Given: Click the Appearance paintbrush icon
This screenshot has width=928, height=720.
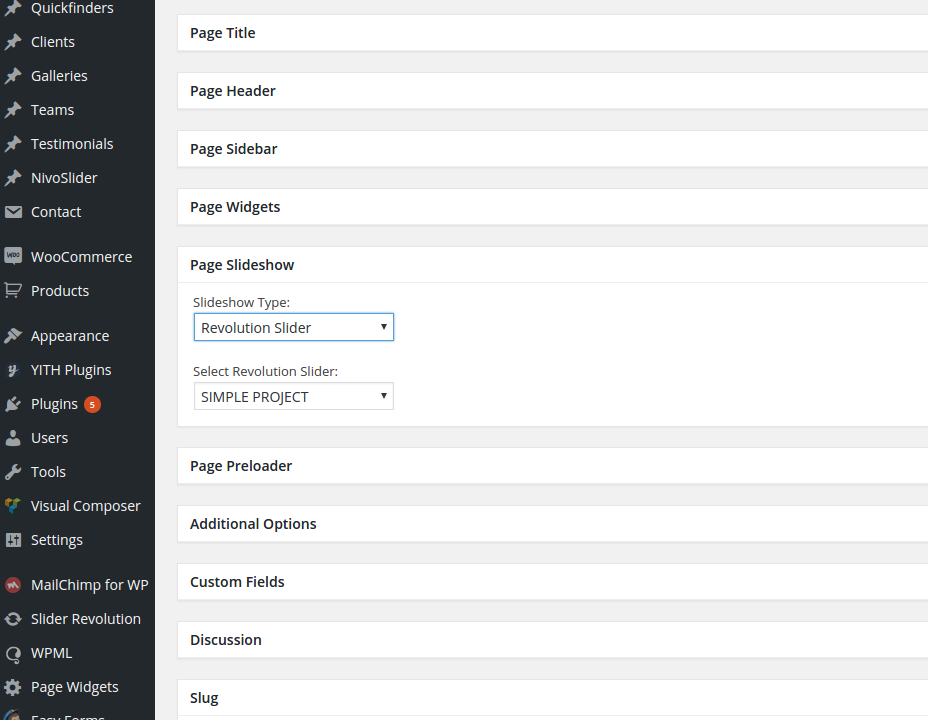Looking at the screenshot, I should (13, 336).
